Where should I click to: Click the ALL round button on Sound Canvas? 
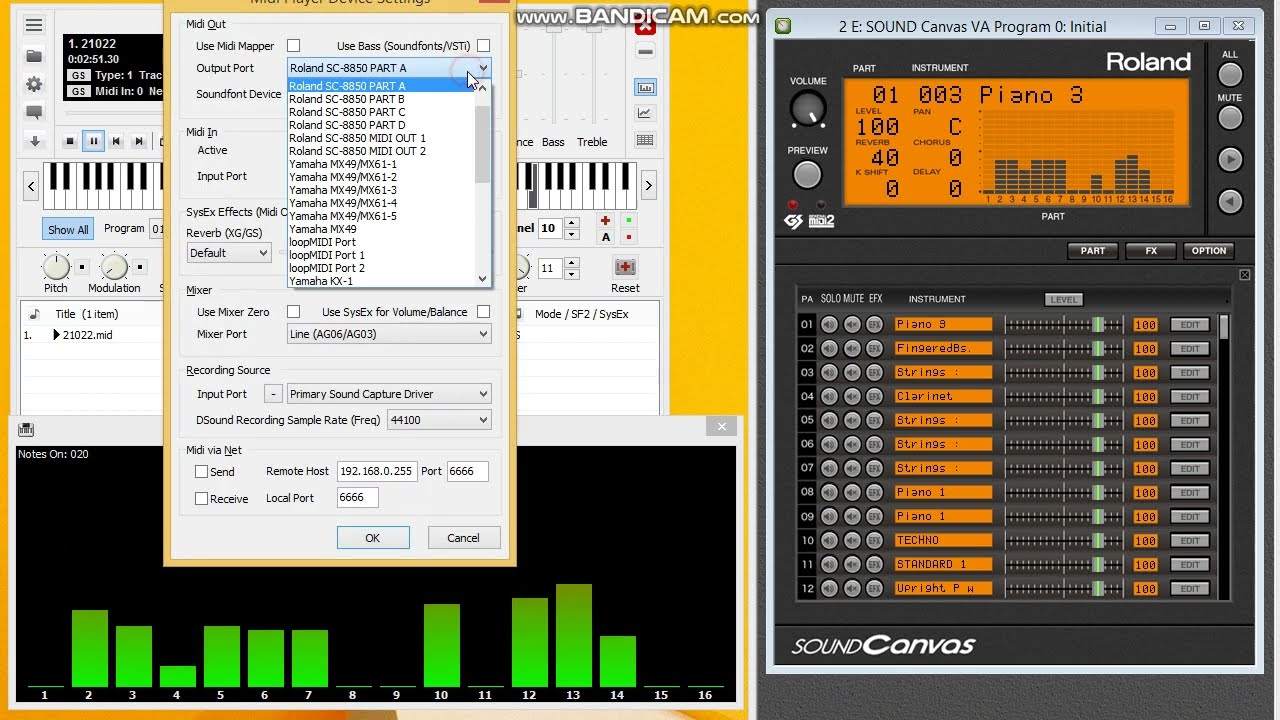pyautogui.click(x=1230, y=74)
